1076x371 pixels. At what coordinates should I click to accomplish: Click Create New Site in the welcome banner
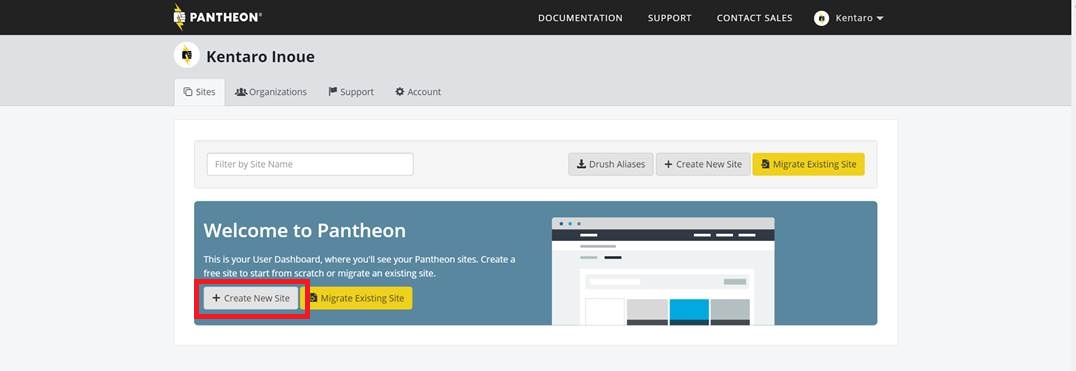(251, 298)
